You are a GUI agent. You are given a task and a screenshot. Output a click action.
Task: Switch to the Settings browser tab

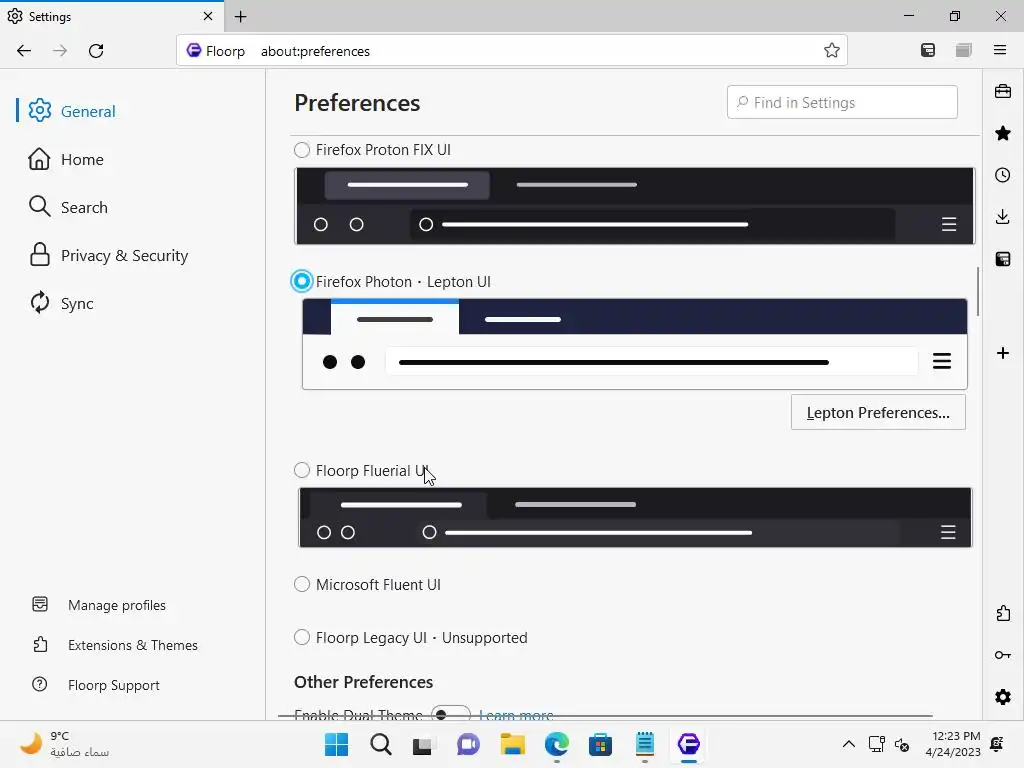click(x=111, y=16)
